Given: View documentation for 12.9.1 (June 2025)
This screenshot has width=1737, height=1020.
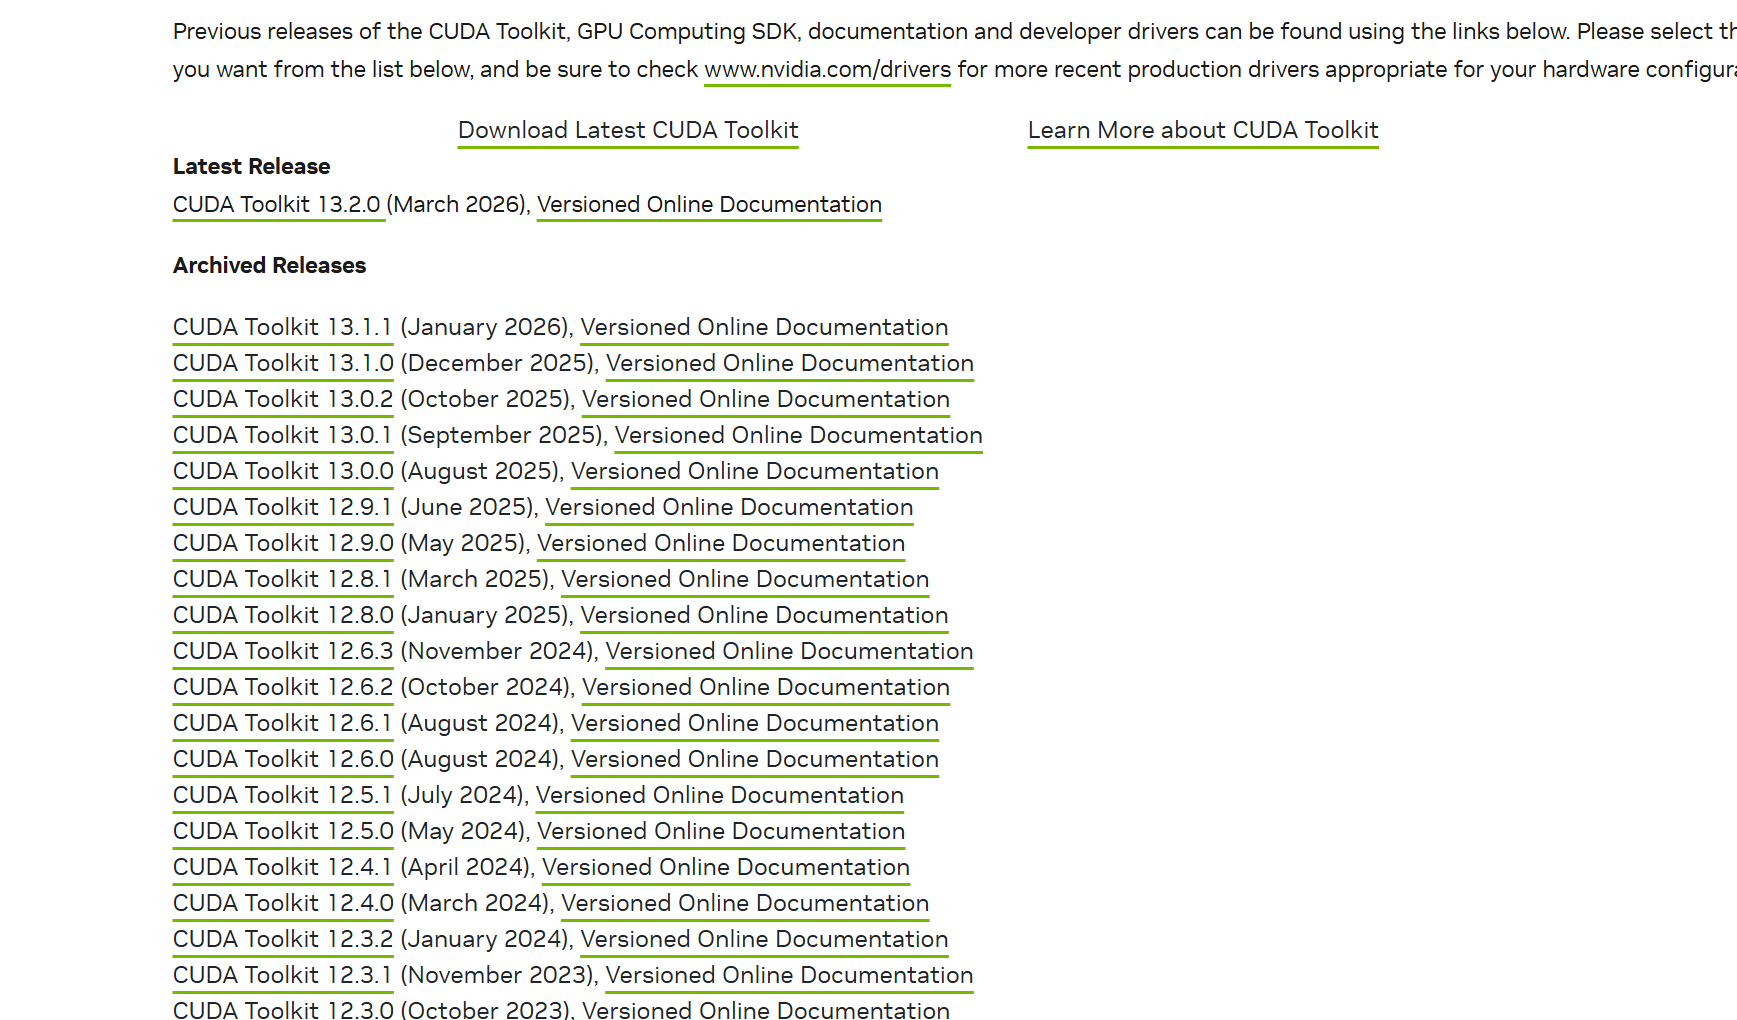Looking at the screenshot, I should tap(729, 508).
